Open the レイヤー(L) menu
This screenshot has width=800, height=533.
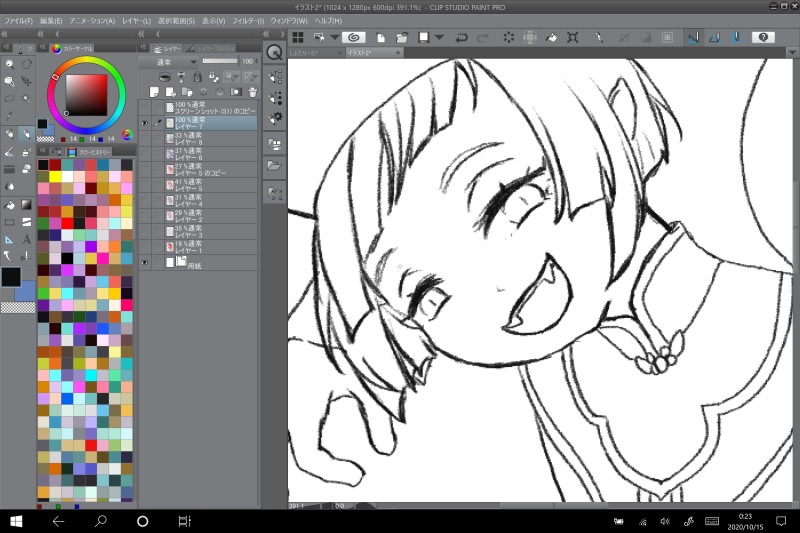point(136,21)
